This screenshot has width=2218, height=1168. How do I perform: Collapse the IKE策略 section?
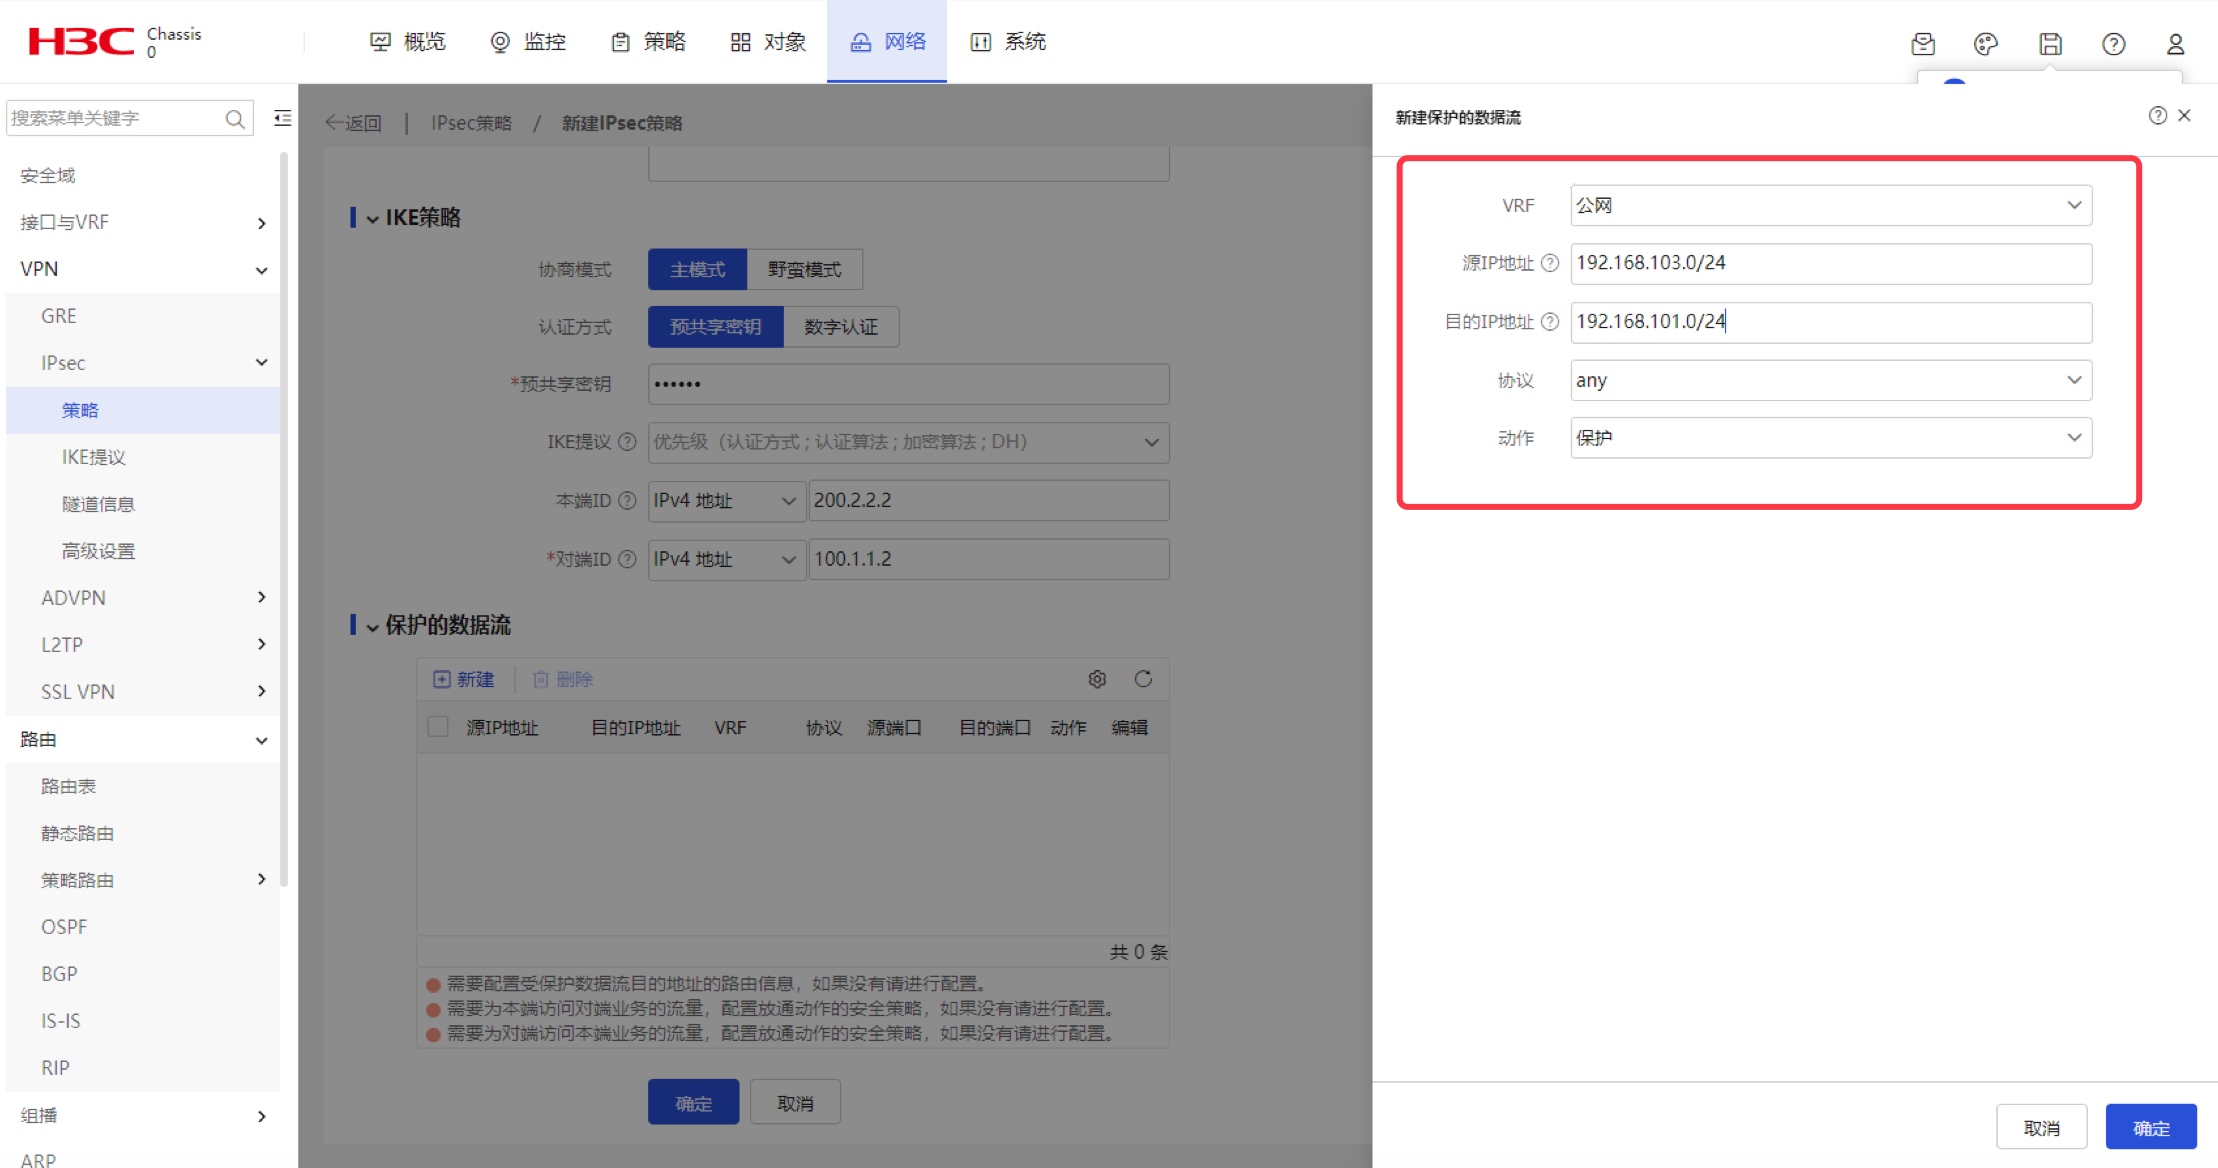pyautogui.click(x=372, y=219)
